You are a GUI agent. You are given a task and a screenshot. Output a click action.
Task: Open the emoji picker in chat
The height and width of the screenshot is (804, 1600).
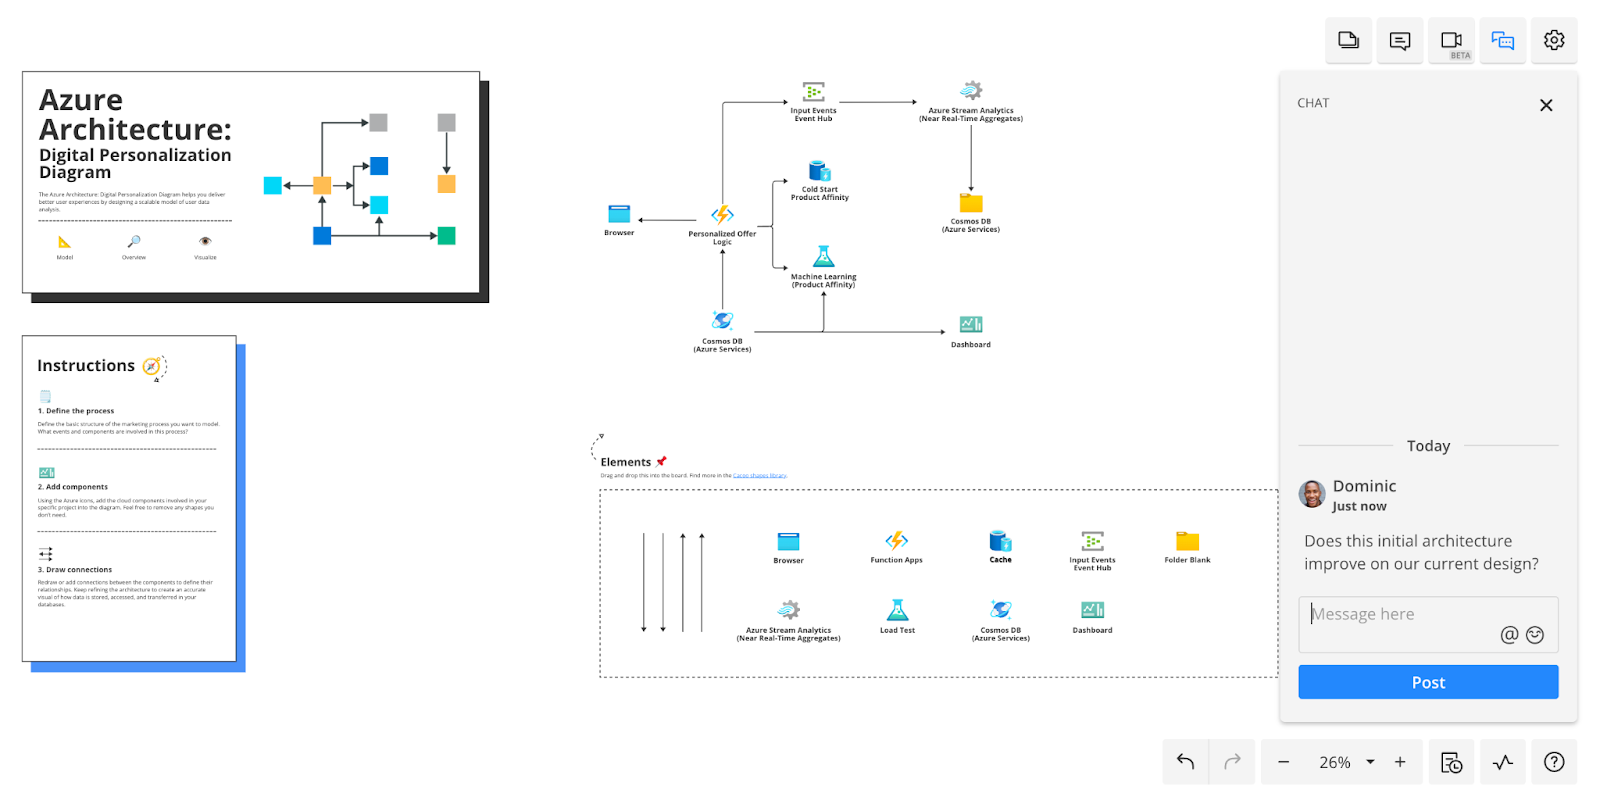coord(1535,634)
